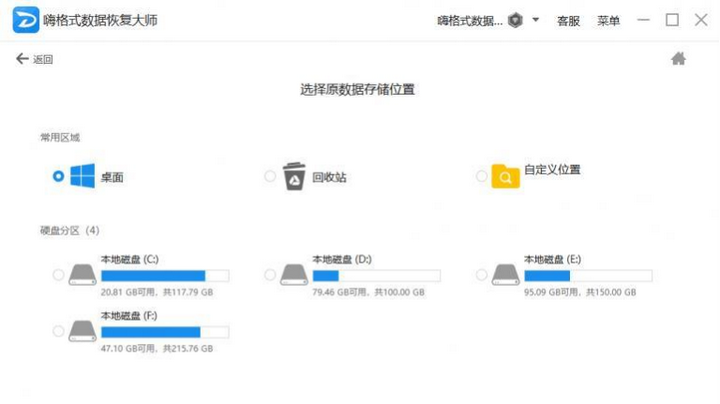This screenshot has height=404, width=720.
Task: Open the 客服 support menu
Action: point(568,21)
